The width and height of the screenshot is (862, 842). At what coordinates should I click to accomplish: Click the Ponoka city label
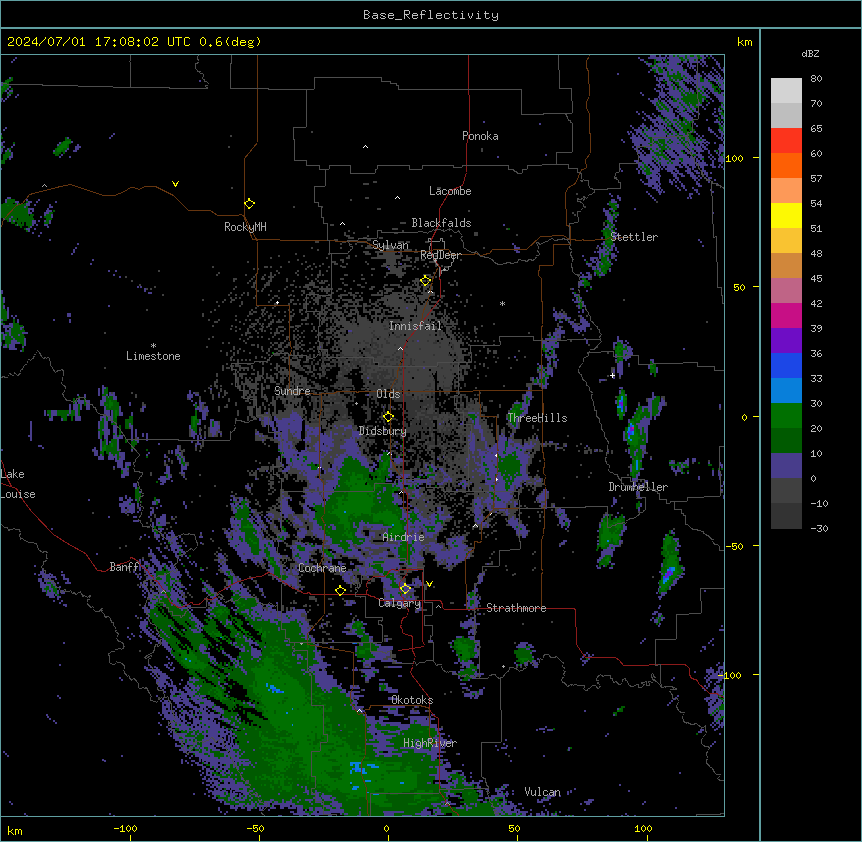[480, 136]
